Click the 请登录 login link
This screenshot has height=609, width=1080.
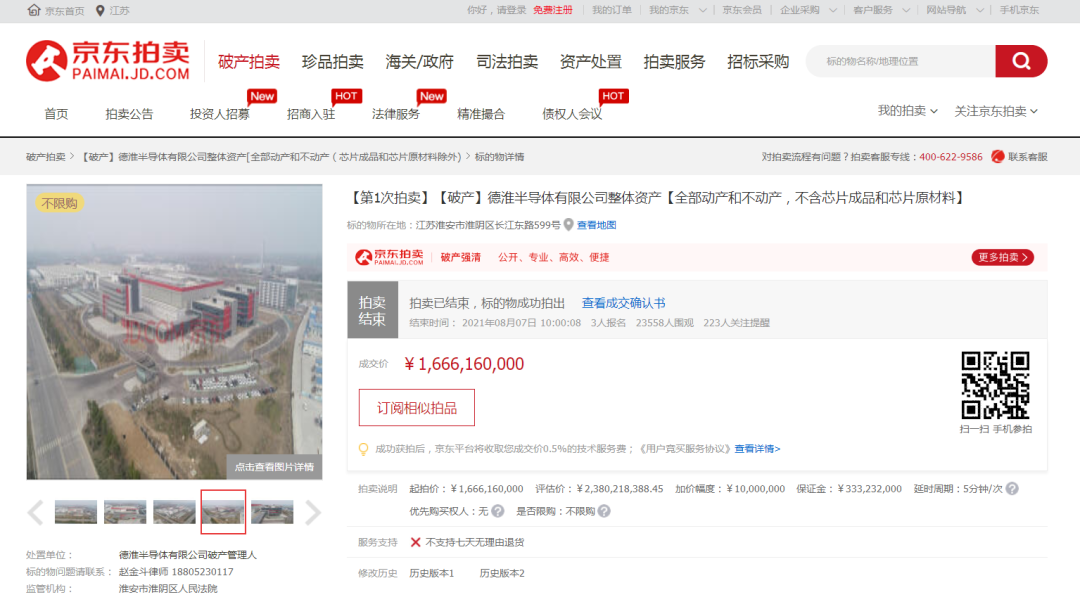coord(512,10)
